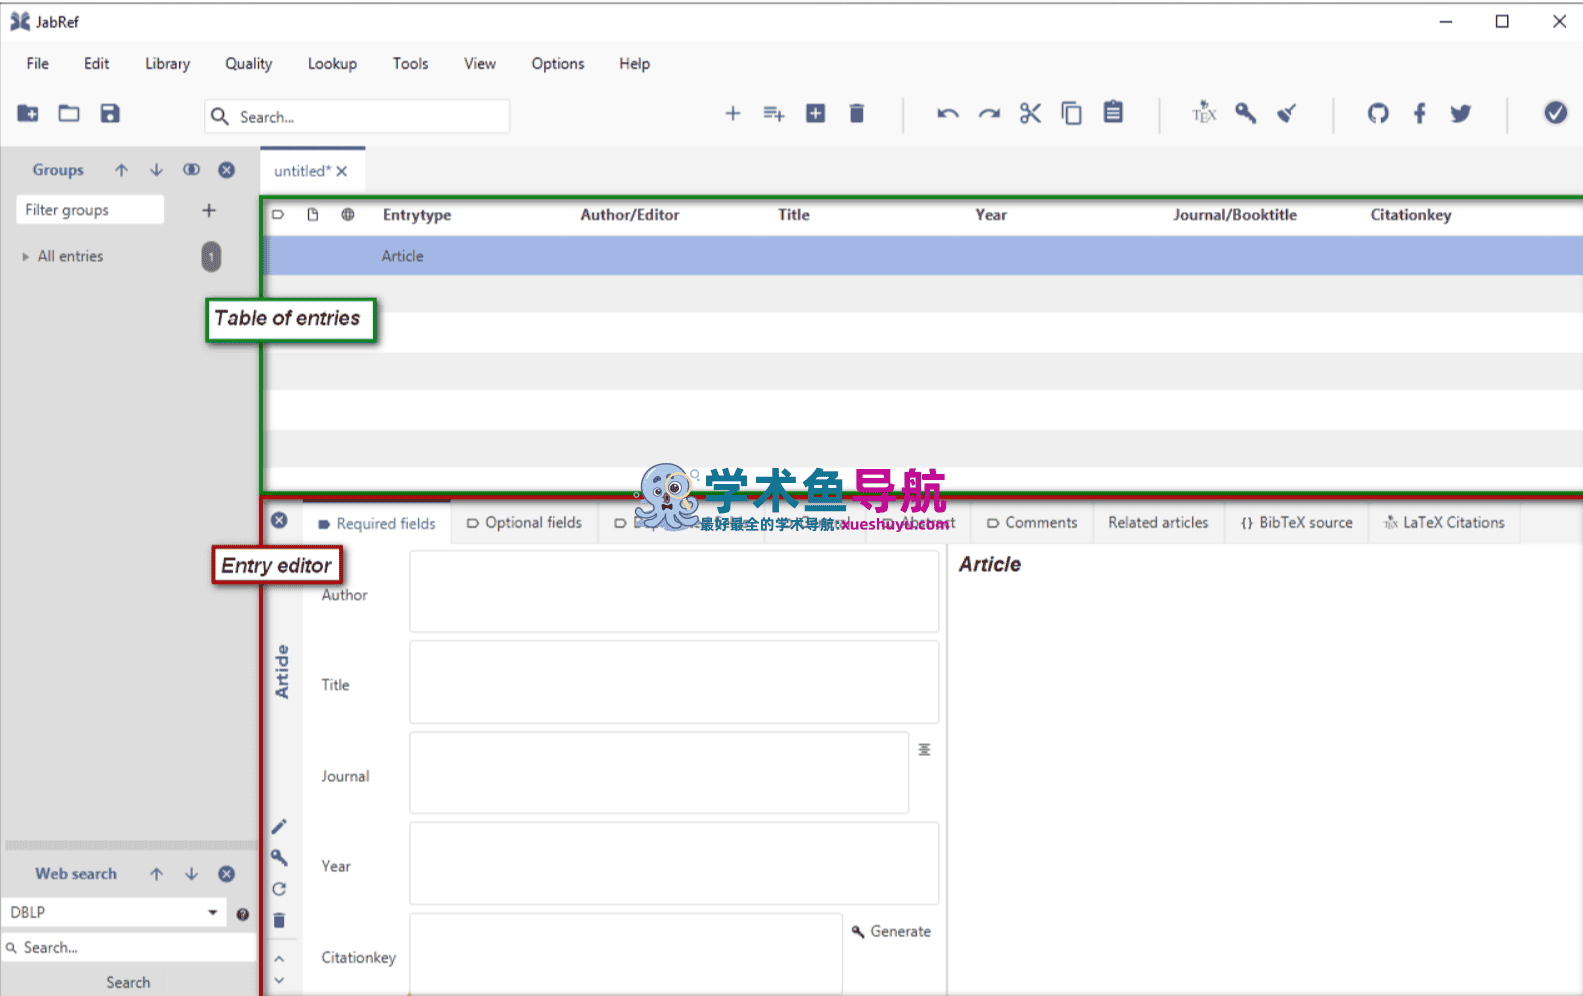Save the library using the floppy disk icon

point(110,114)
